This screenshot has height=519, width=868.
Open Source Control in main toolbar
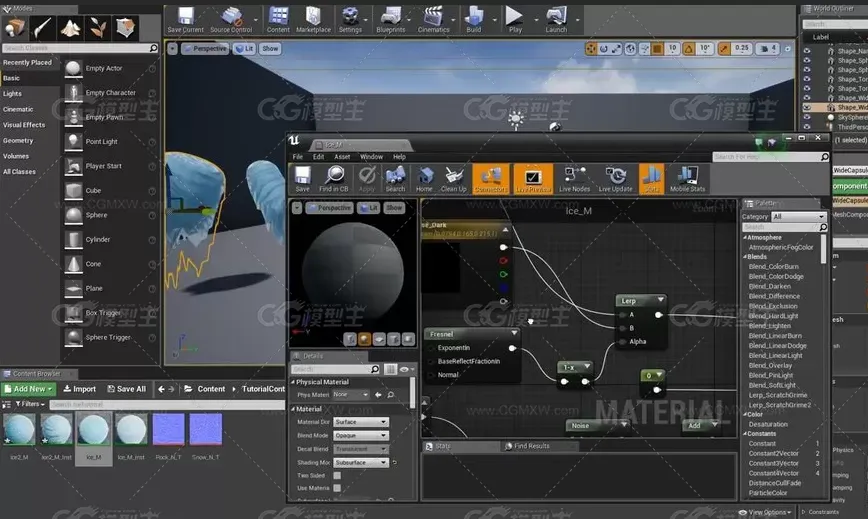231,20
